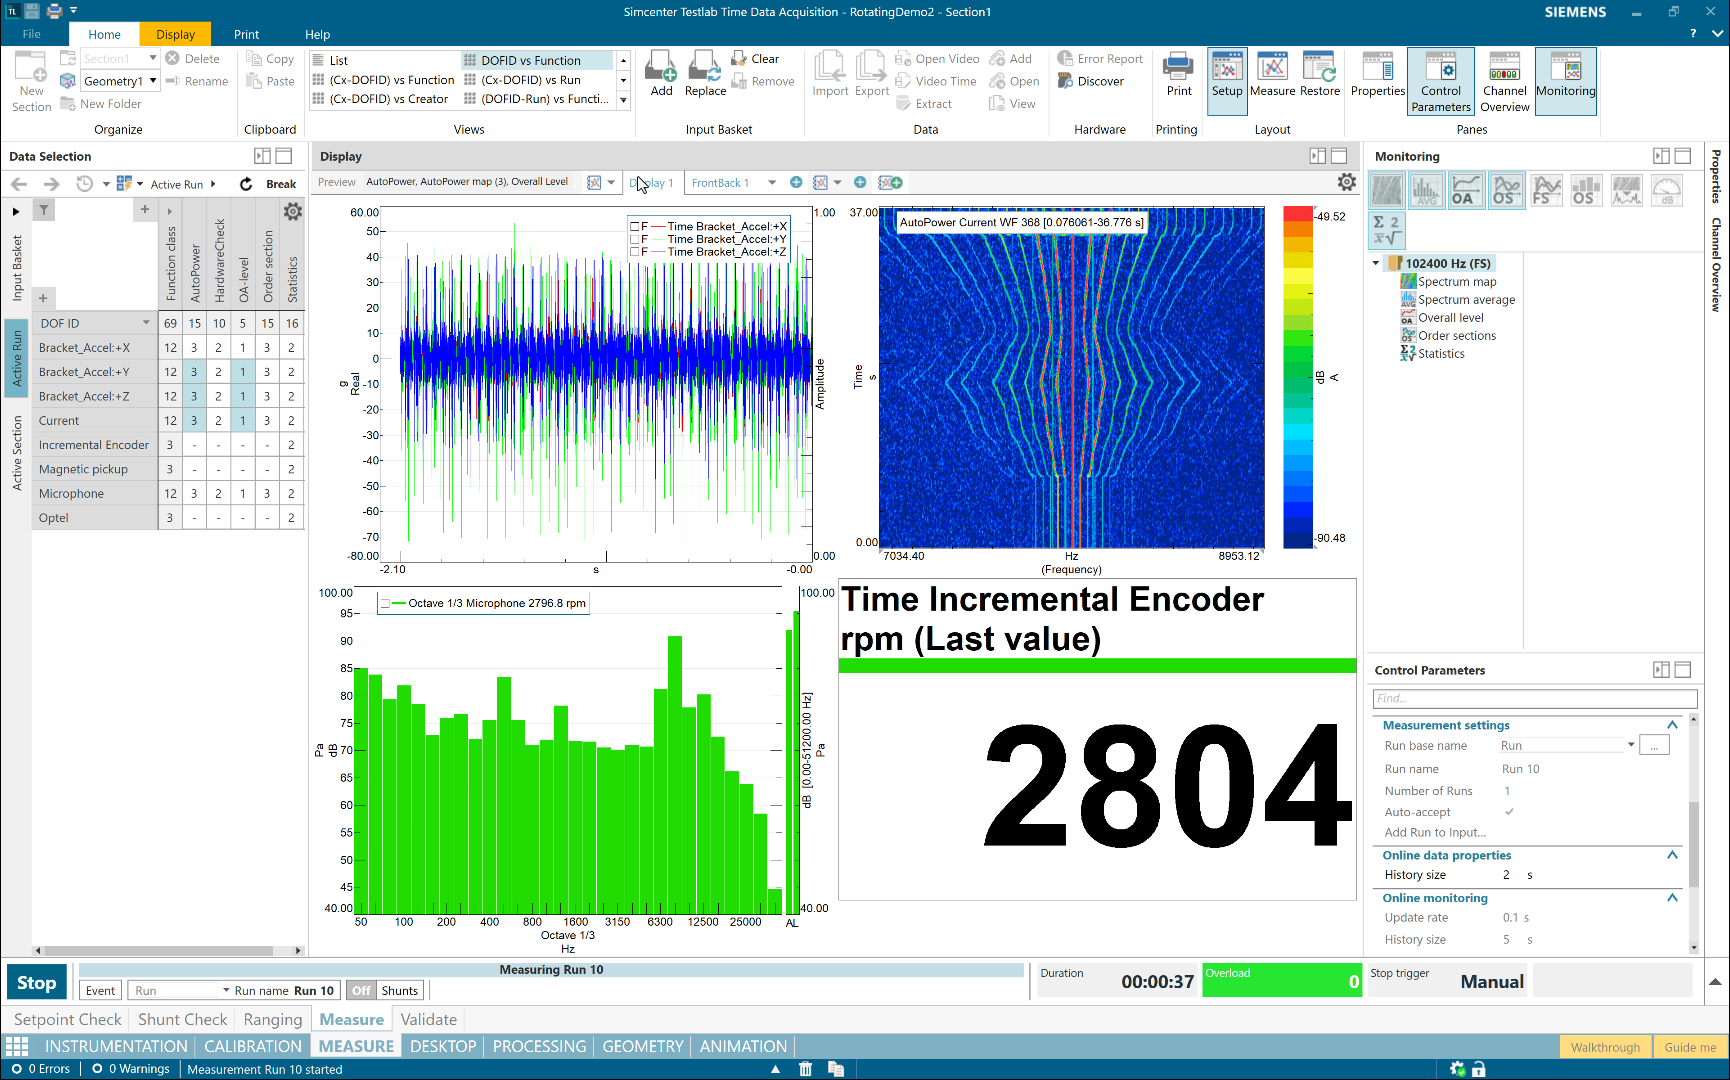Check the Time Bracket_Accel:+X legend checkbox
Screen dimensions: 1730x1080
point(634,227)
